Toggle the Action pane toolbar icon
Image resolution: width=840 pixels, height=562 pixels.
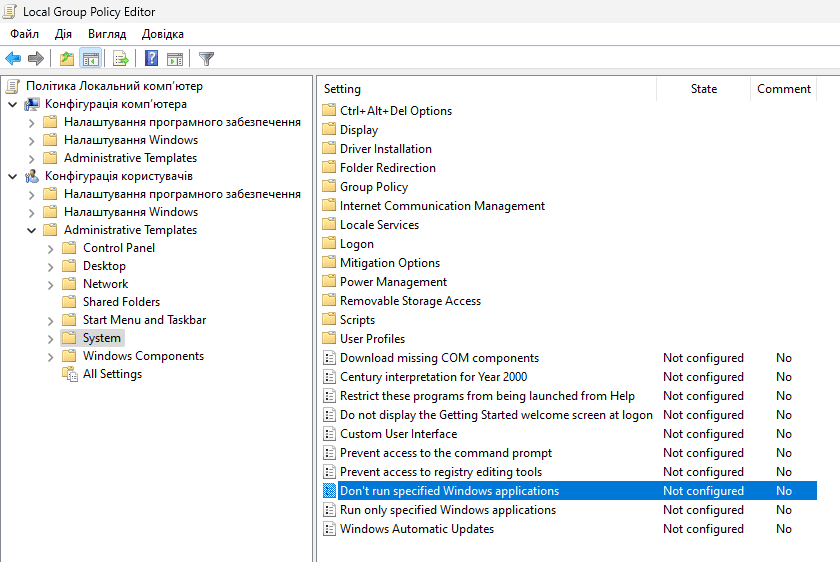175,59
